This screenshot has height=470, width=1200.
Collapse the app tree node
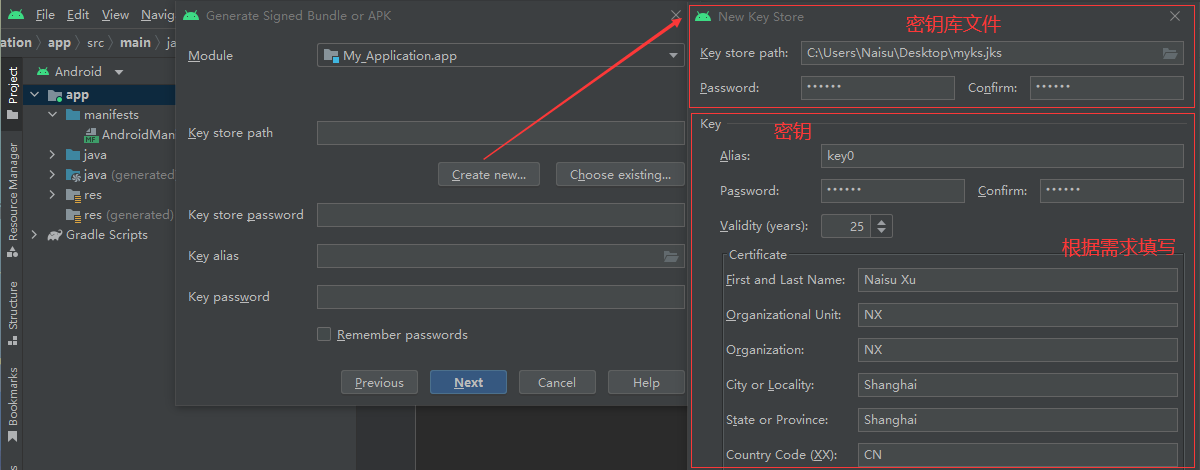coord(34,95)
